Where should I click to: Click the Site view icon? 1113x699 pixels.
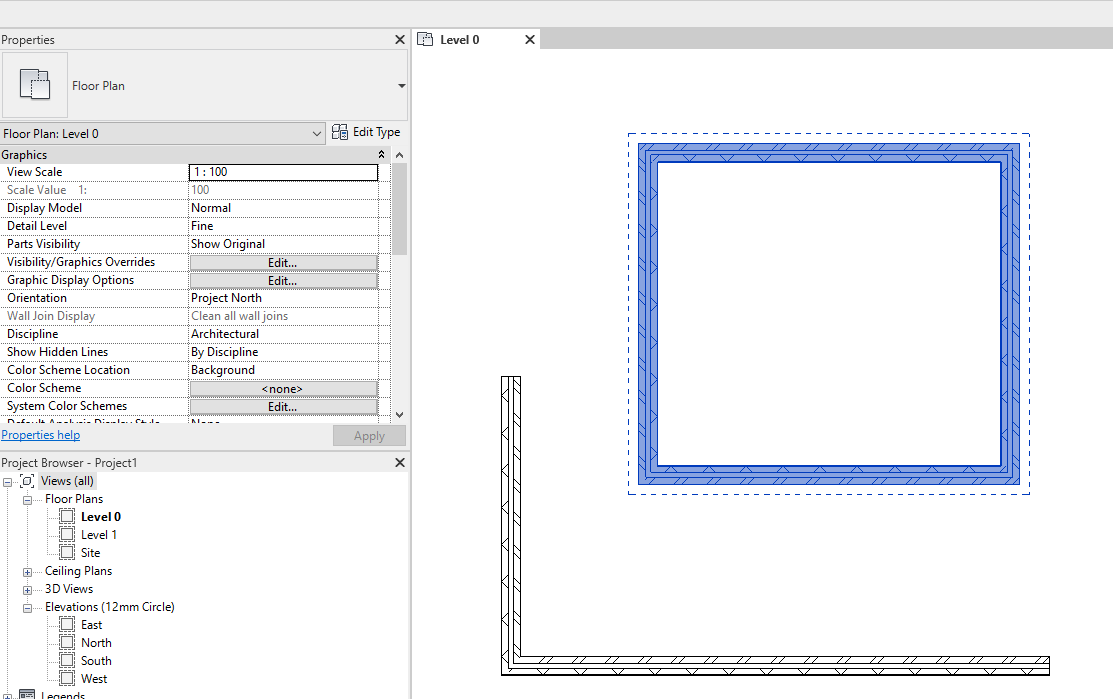pos(66,552)
